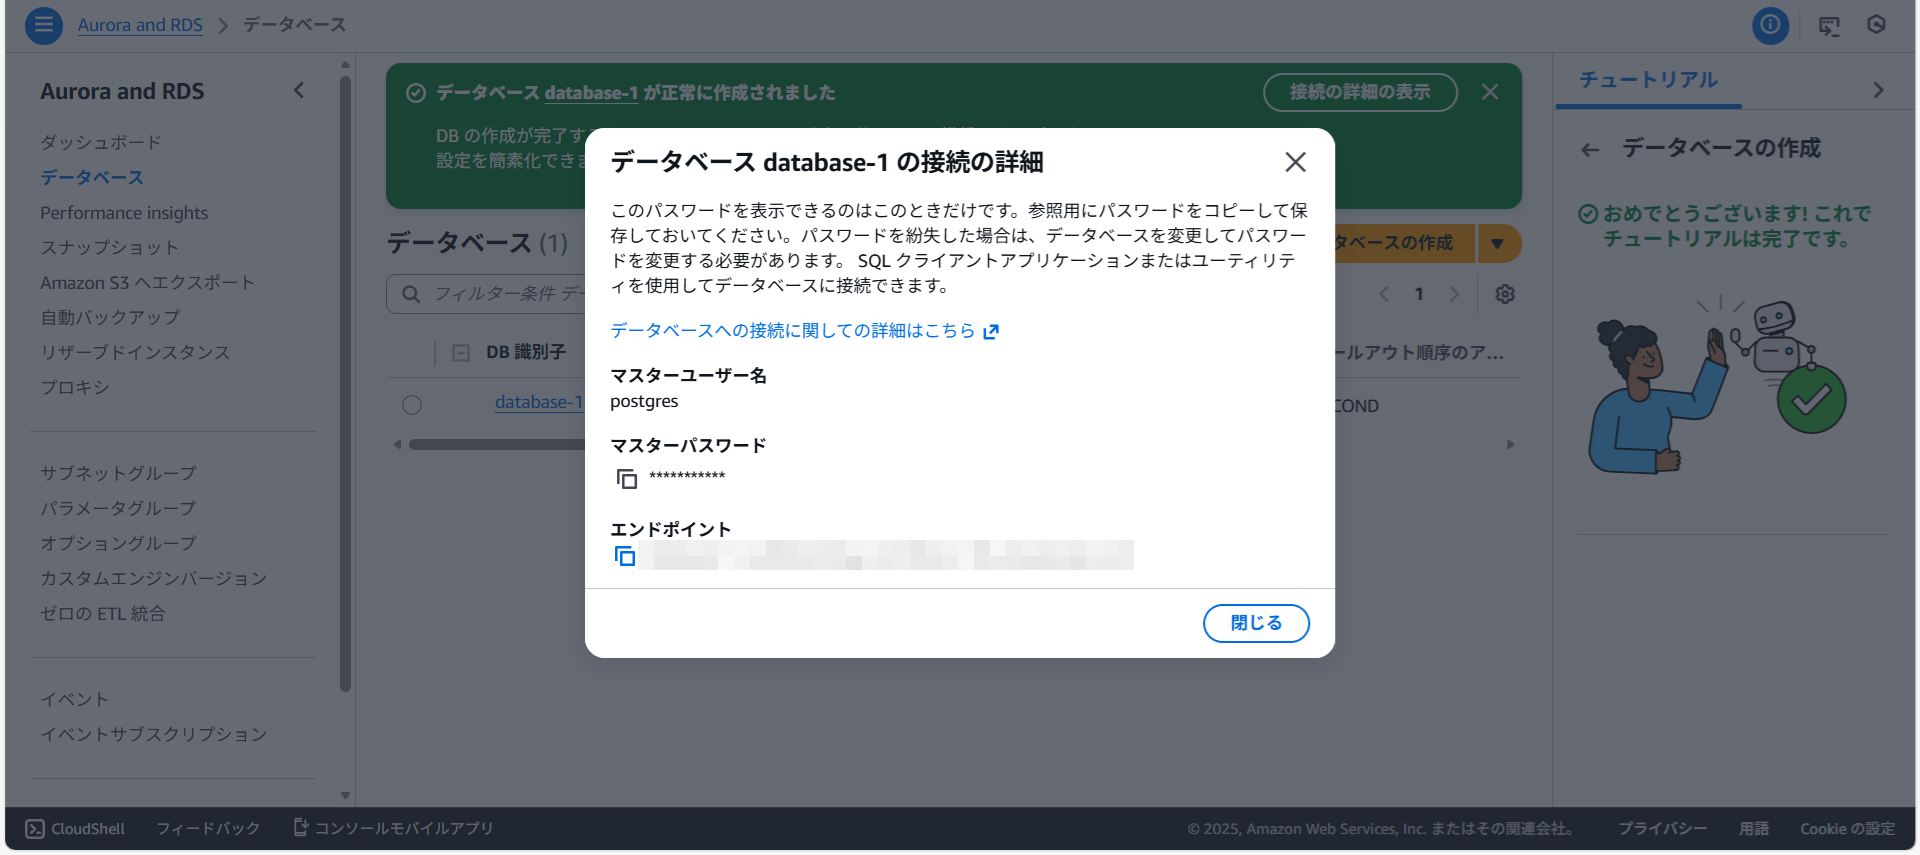
Task: Click the info icon in top bar
Action: pyautogui.click(x=1770, y=25)
